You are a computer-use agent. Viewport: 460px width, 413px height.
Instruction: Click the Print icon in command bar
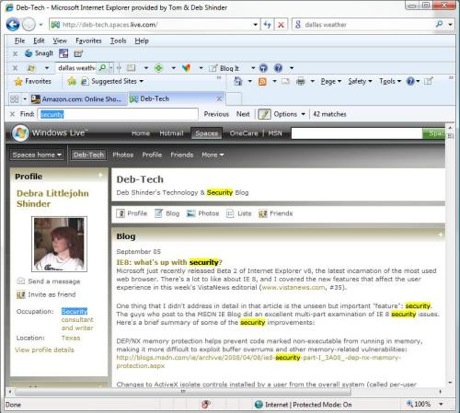coord(301,81)
